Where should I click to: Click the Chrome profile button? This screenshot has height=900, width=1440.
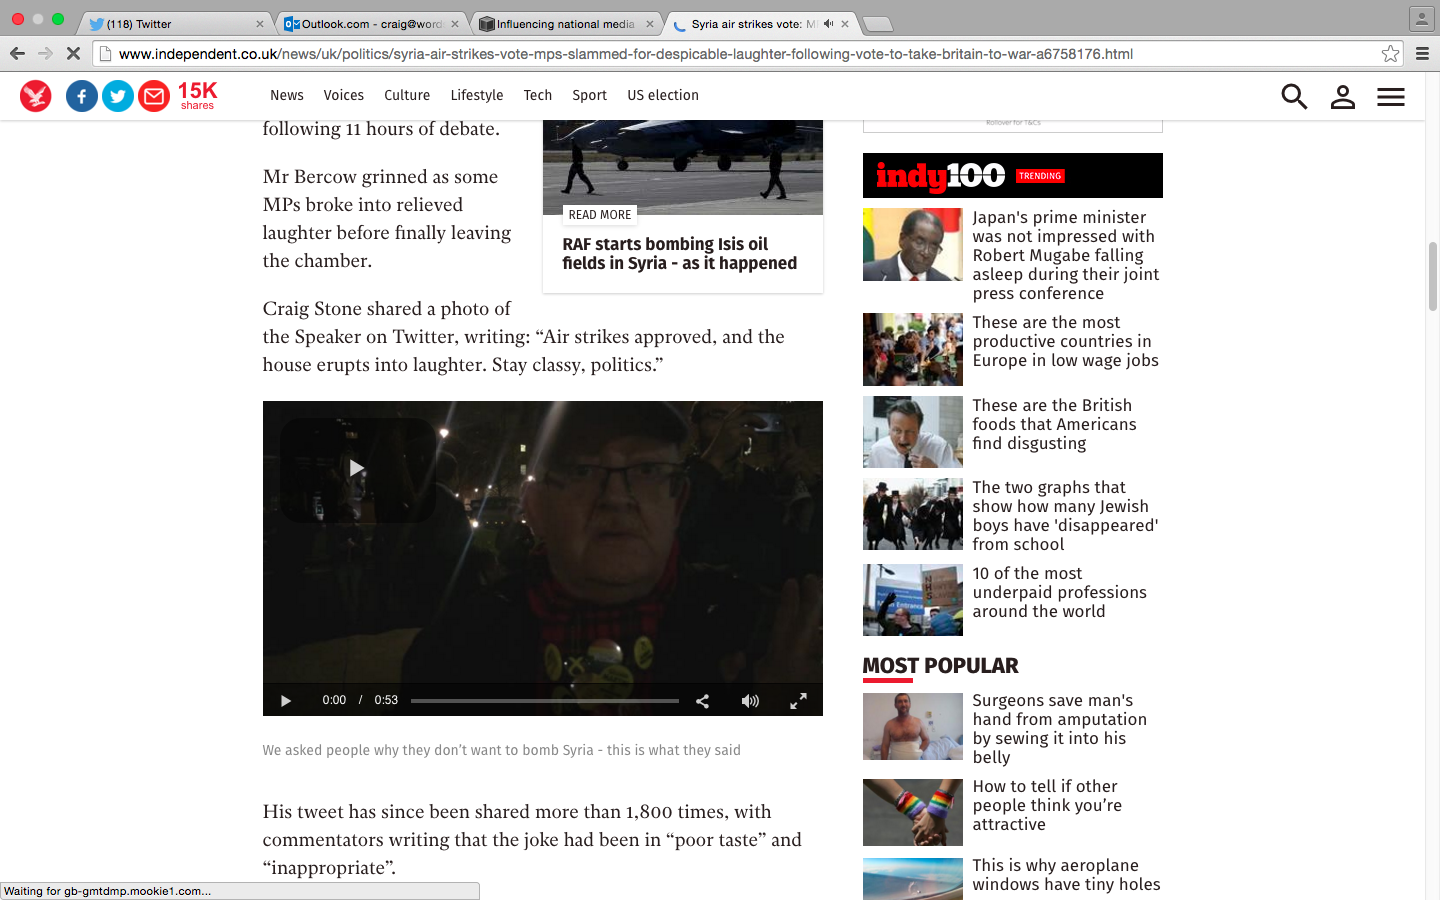click(x=1421, y=18)
